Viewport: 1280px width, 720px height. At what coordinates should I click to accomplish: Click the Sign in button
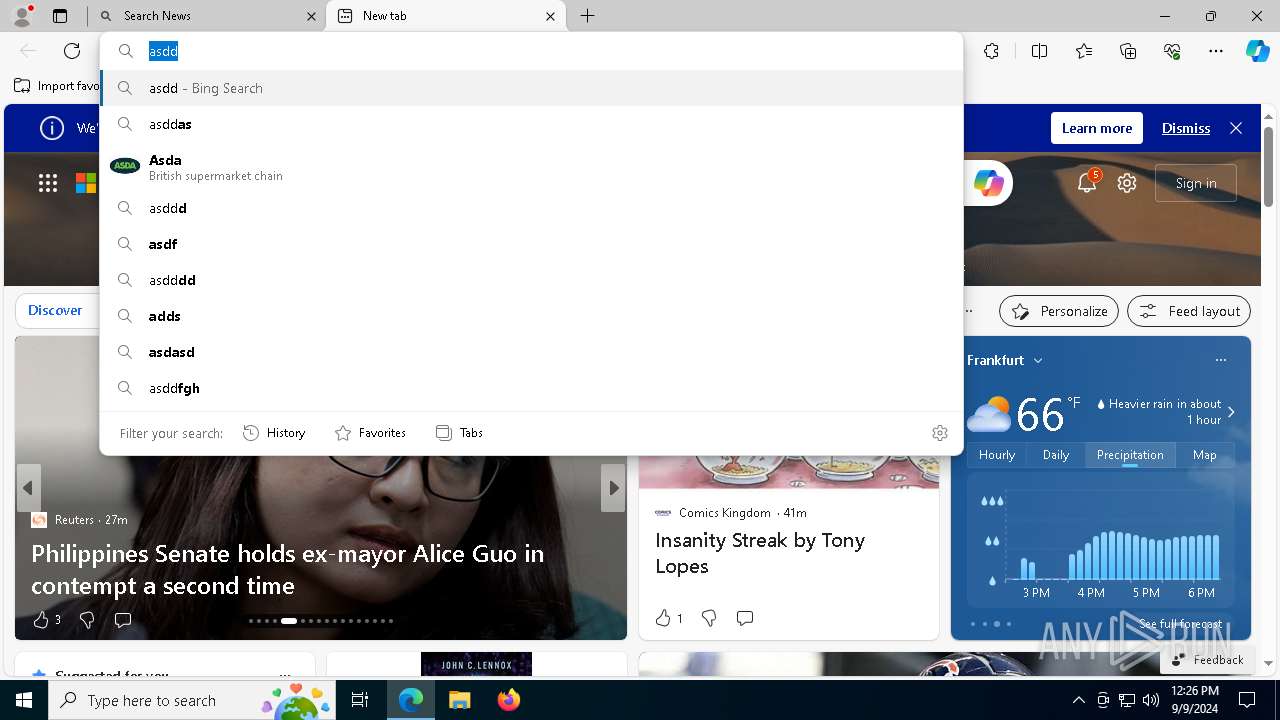1196,183
